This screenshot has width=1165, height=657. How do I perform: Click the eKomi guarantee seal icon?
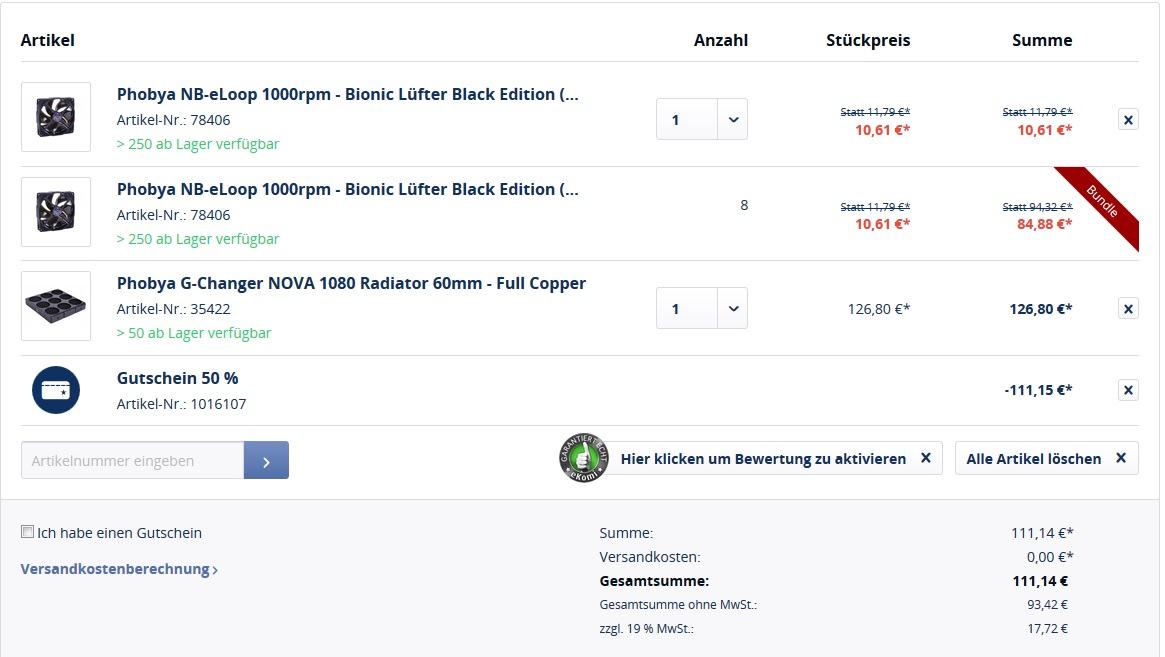point(583,459)
